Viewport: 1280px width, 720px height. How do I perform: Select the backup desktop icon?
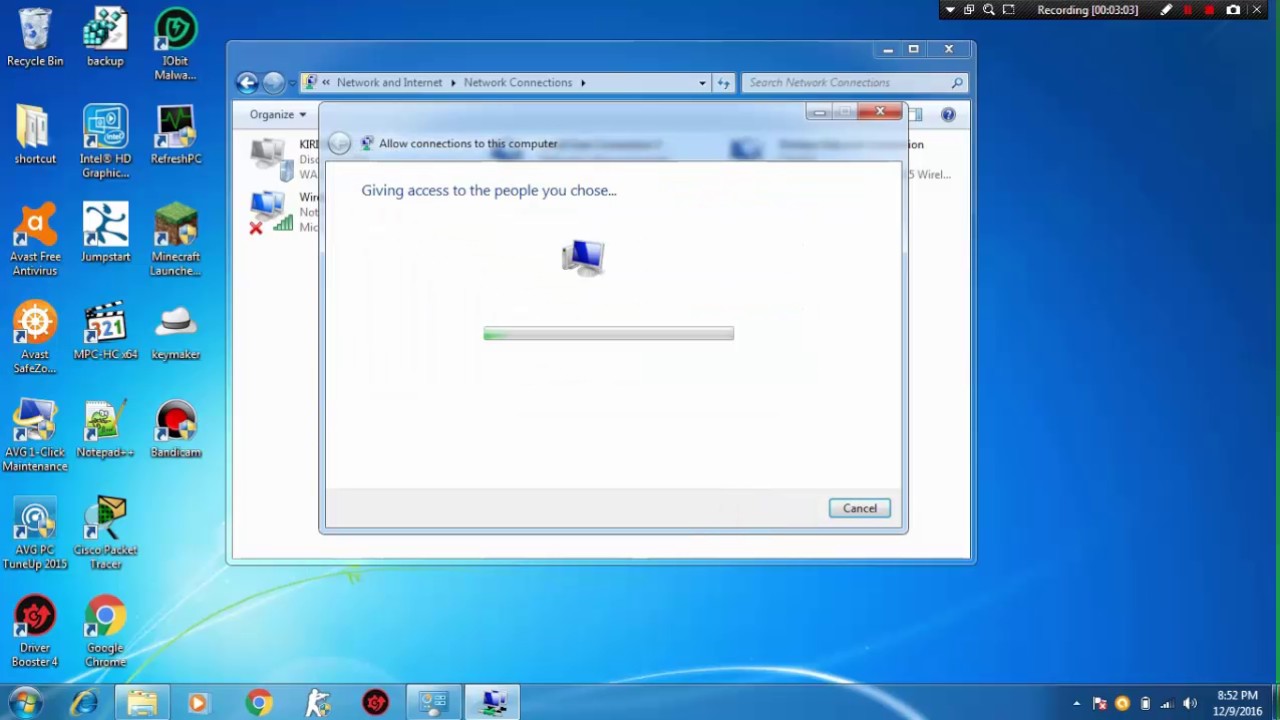105,39
